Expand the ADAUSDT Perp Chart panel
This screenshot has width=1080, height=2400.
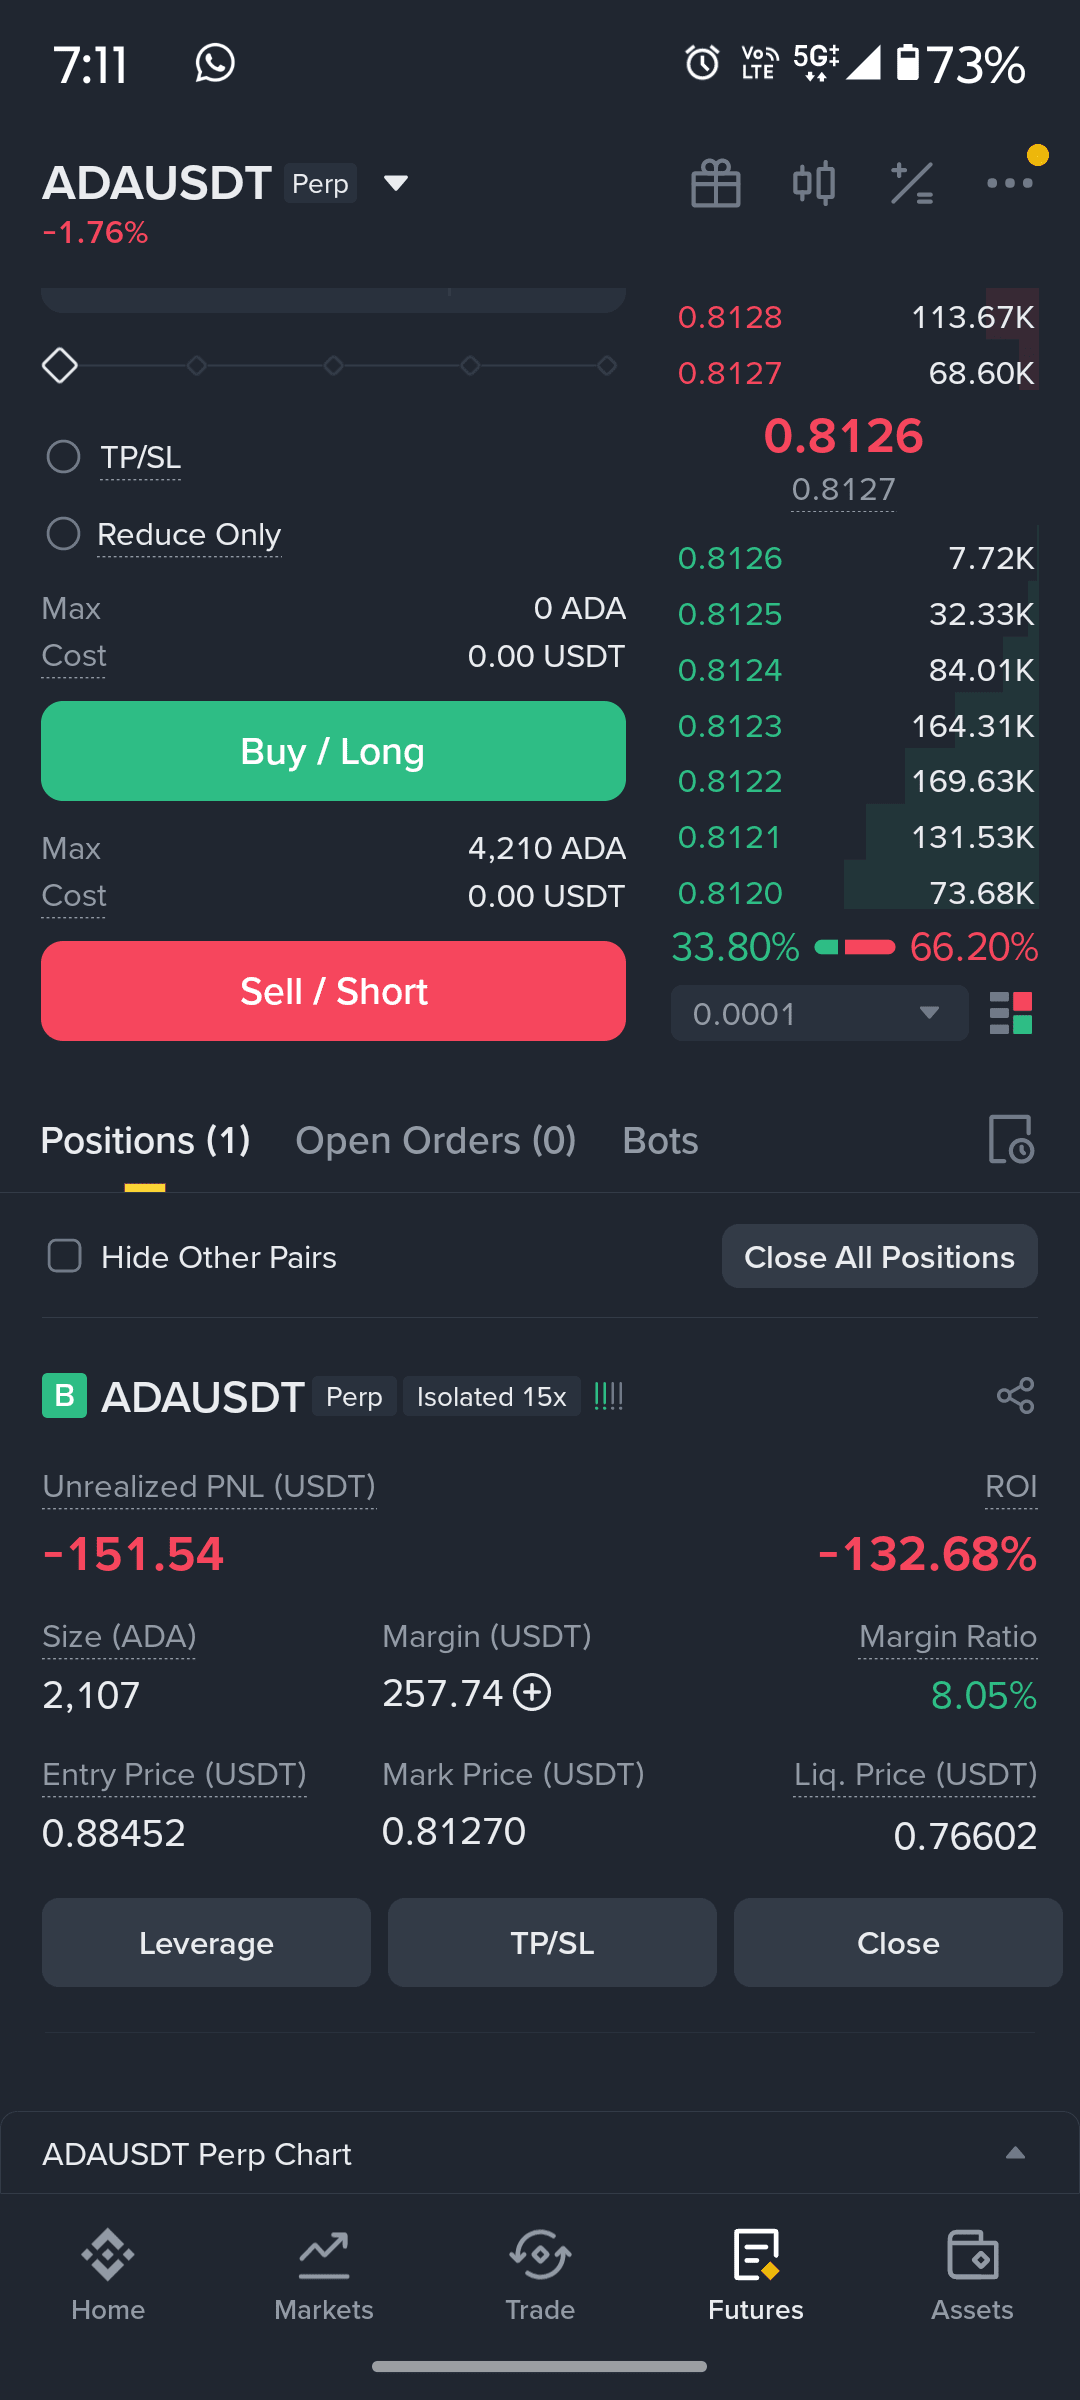tap(540, 2154)
